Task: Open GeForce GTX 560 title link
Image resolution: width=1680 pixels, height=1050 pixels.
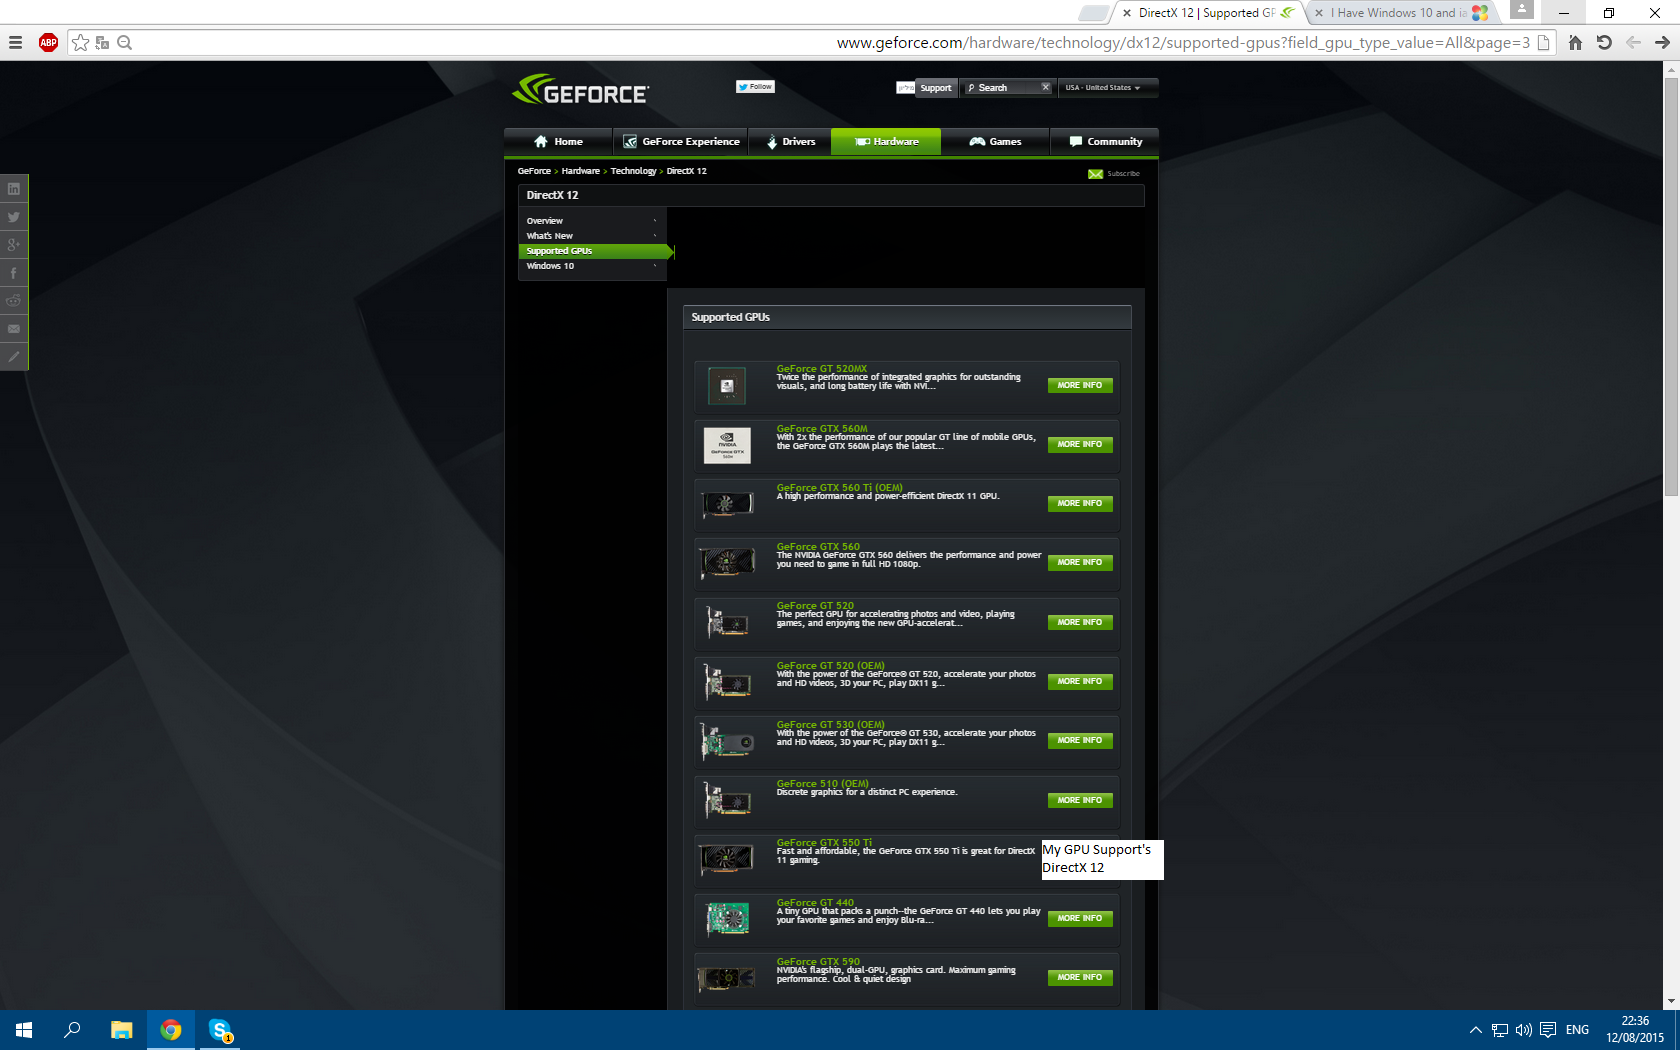Action: (818, 547)
